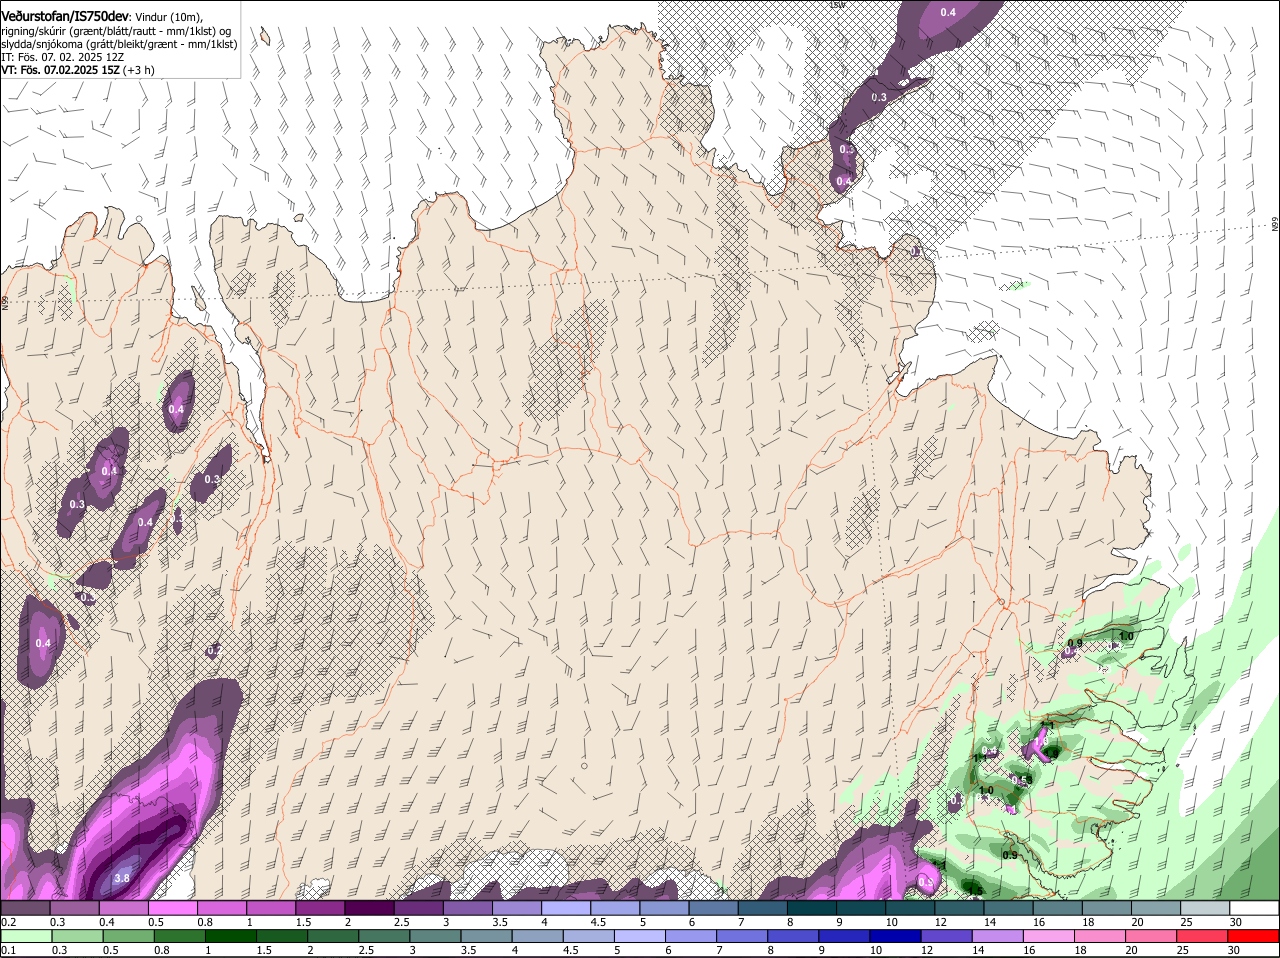Click the 30 label in the upper legend
The image size is (1280, 958).
pos(1235,922)
